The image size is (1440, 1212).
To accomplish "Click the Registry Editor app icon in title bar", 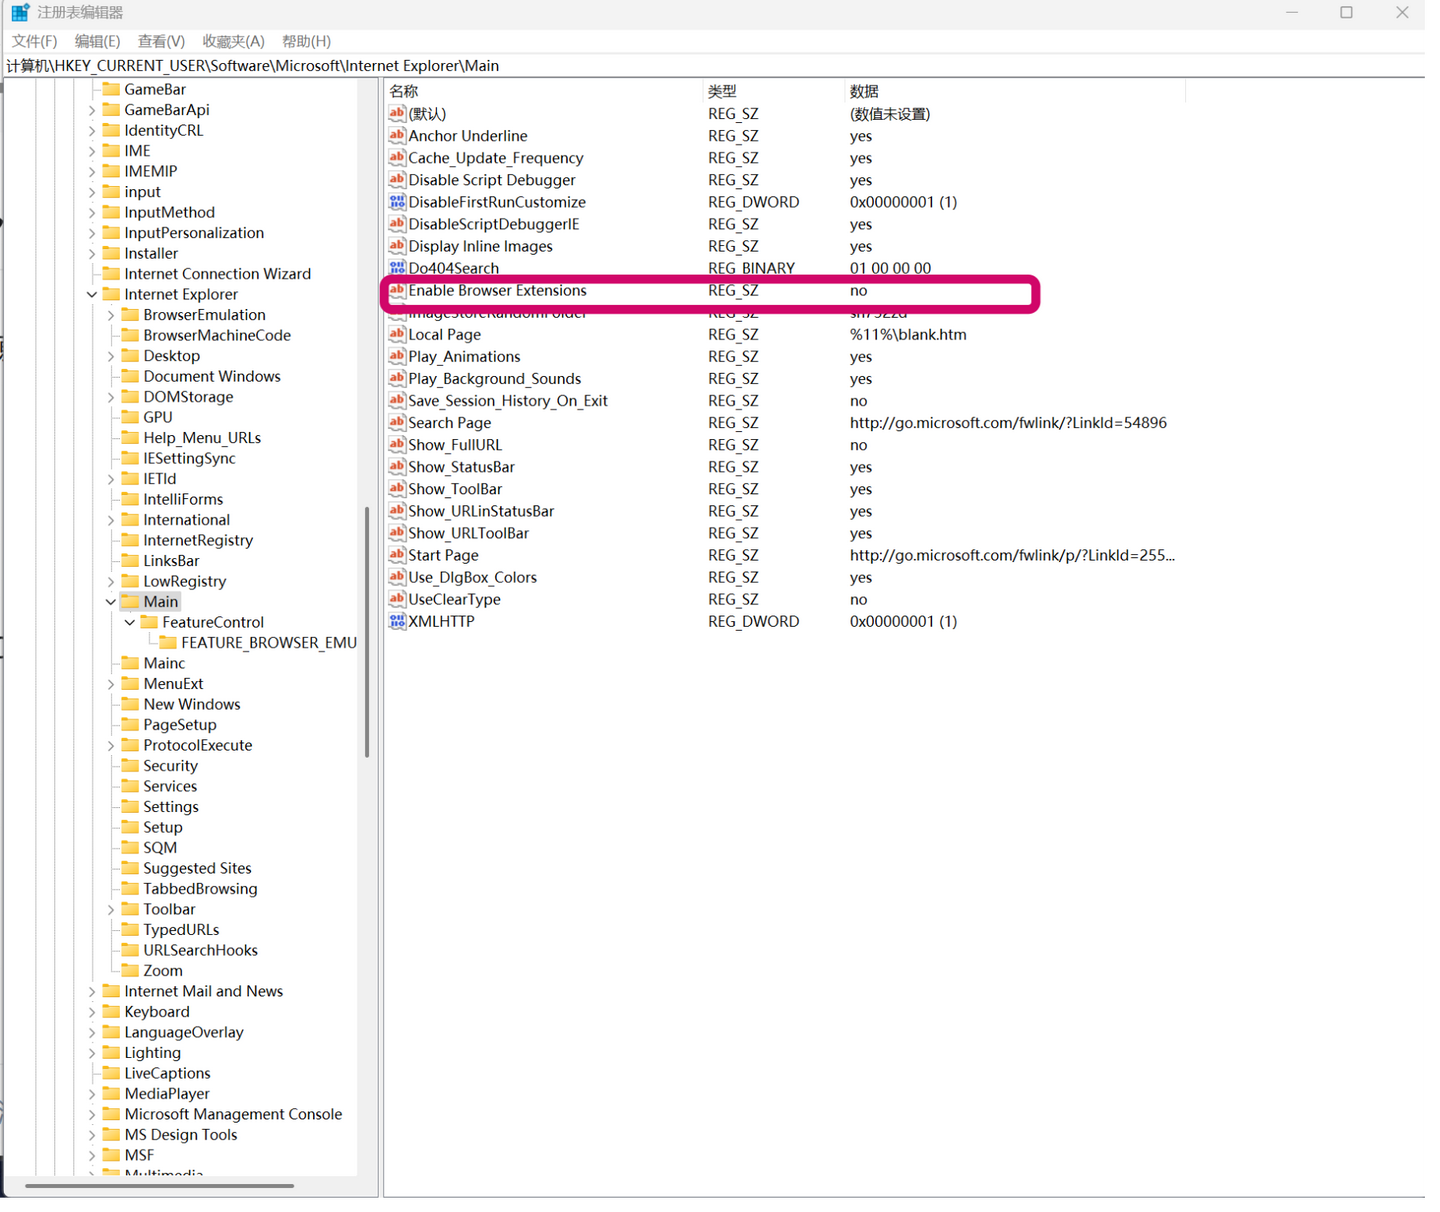I will tap(20, 12).
